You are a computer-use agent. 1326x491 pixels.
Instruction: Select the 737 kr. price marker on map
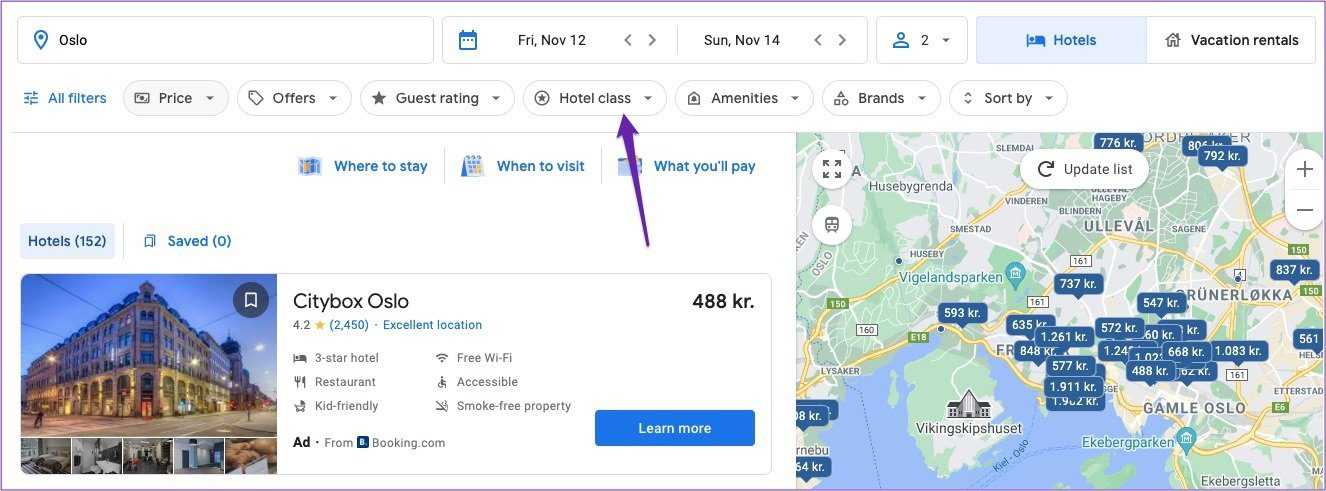[x=1078, y=284]
